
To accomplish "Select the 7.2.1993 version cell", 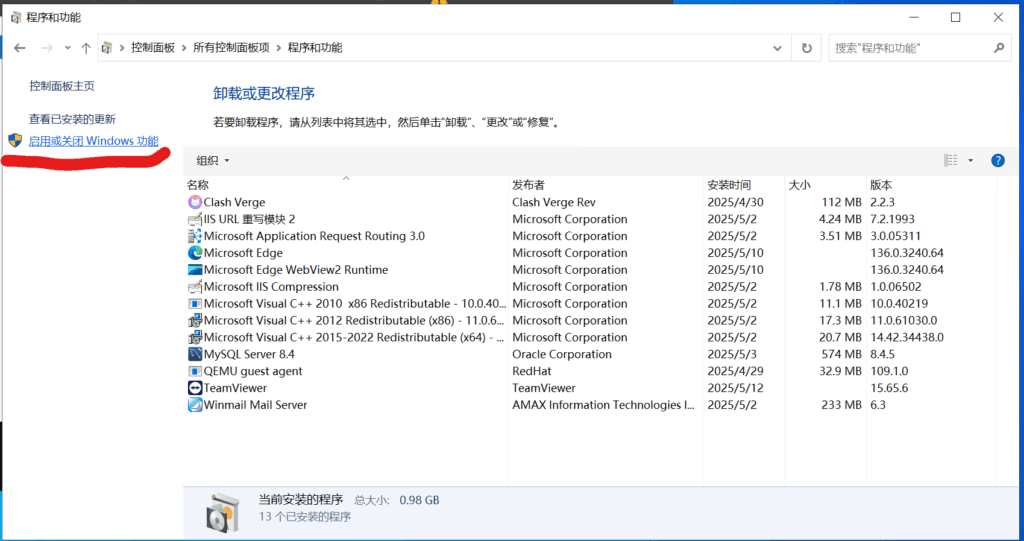I will click(892, 220).
